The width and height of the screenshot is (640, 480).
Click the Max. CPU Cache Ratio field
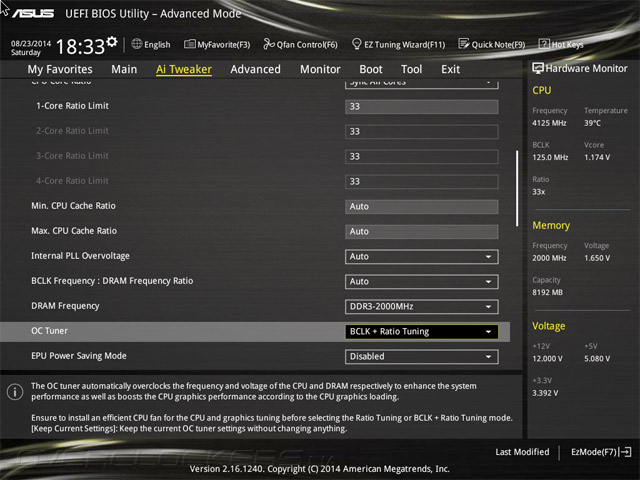[x=422, y=231]
